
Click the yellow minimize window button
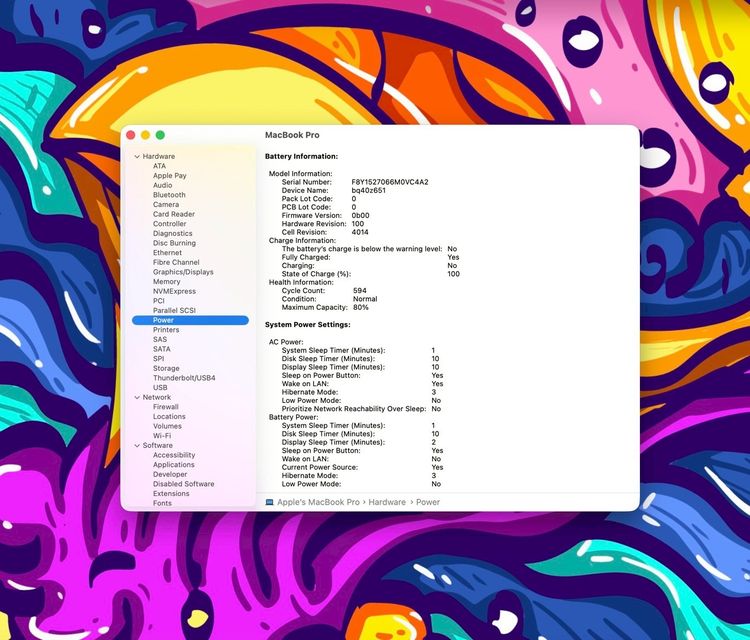pyautogui.click(x=145, y=135)
